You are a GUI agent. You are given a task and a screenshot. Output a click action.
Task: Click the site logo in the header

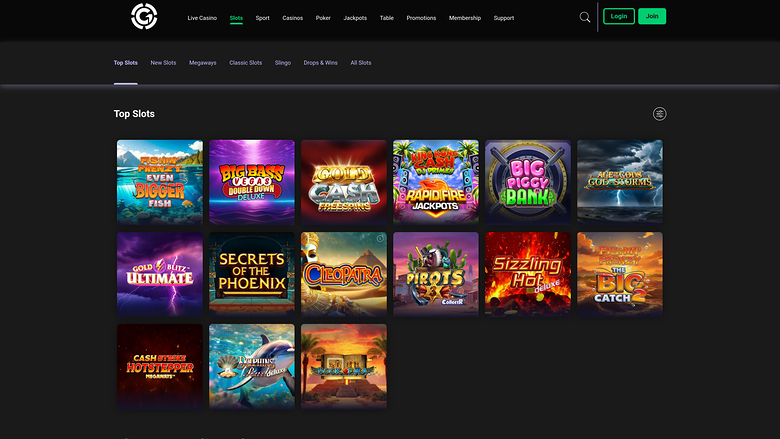coord(145,17)
